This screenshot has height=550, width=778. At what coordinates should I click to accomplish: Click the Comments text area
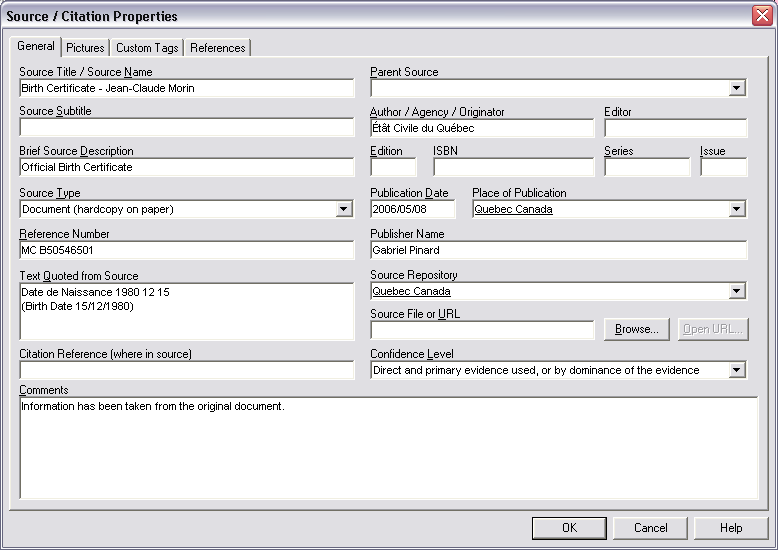click(388, 448)
